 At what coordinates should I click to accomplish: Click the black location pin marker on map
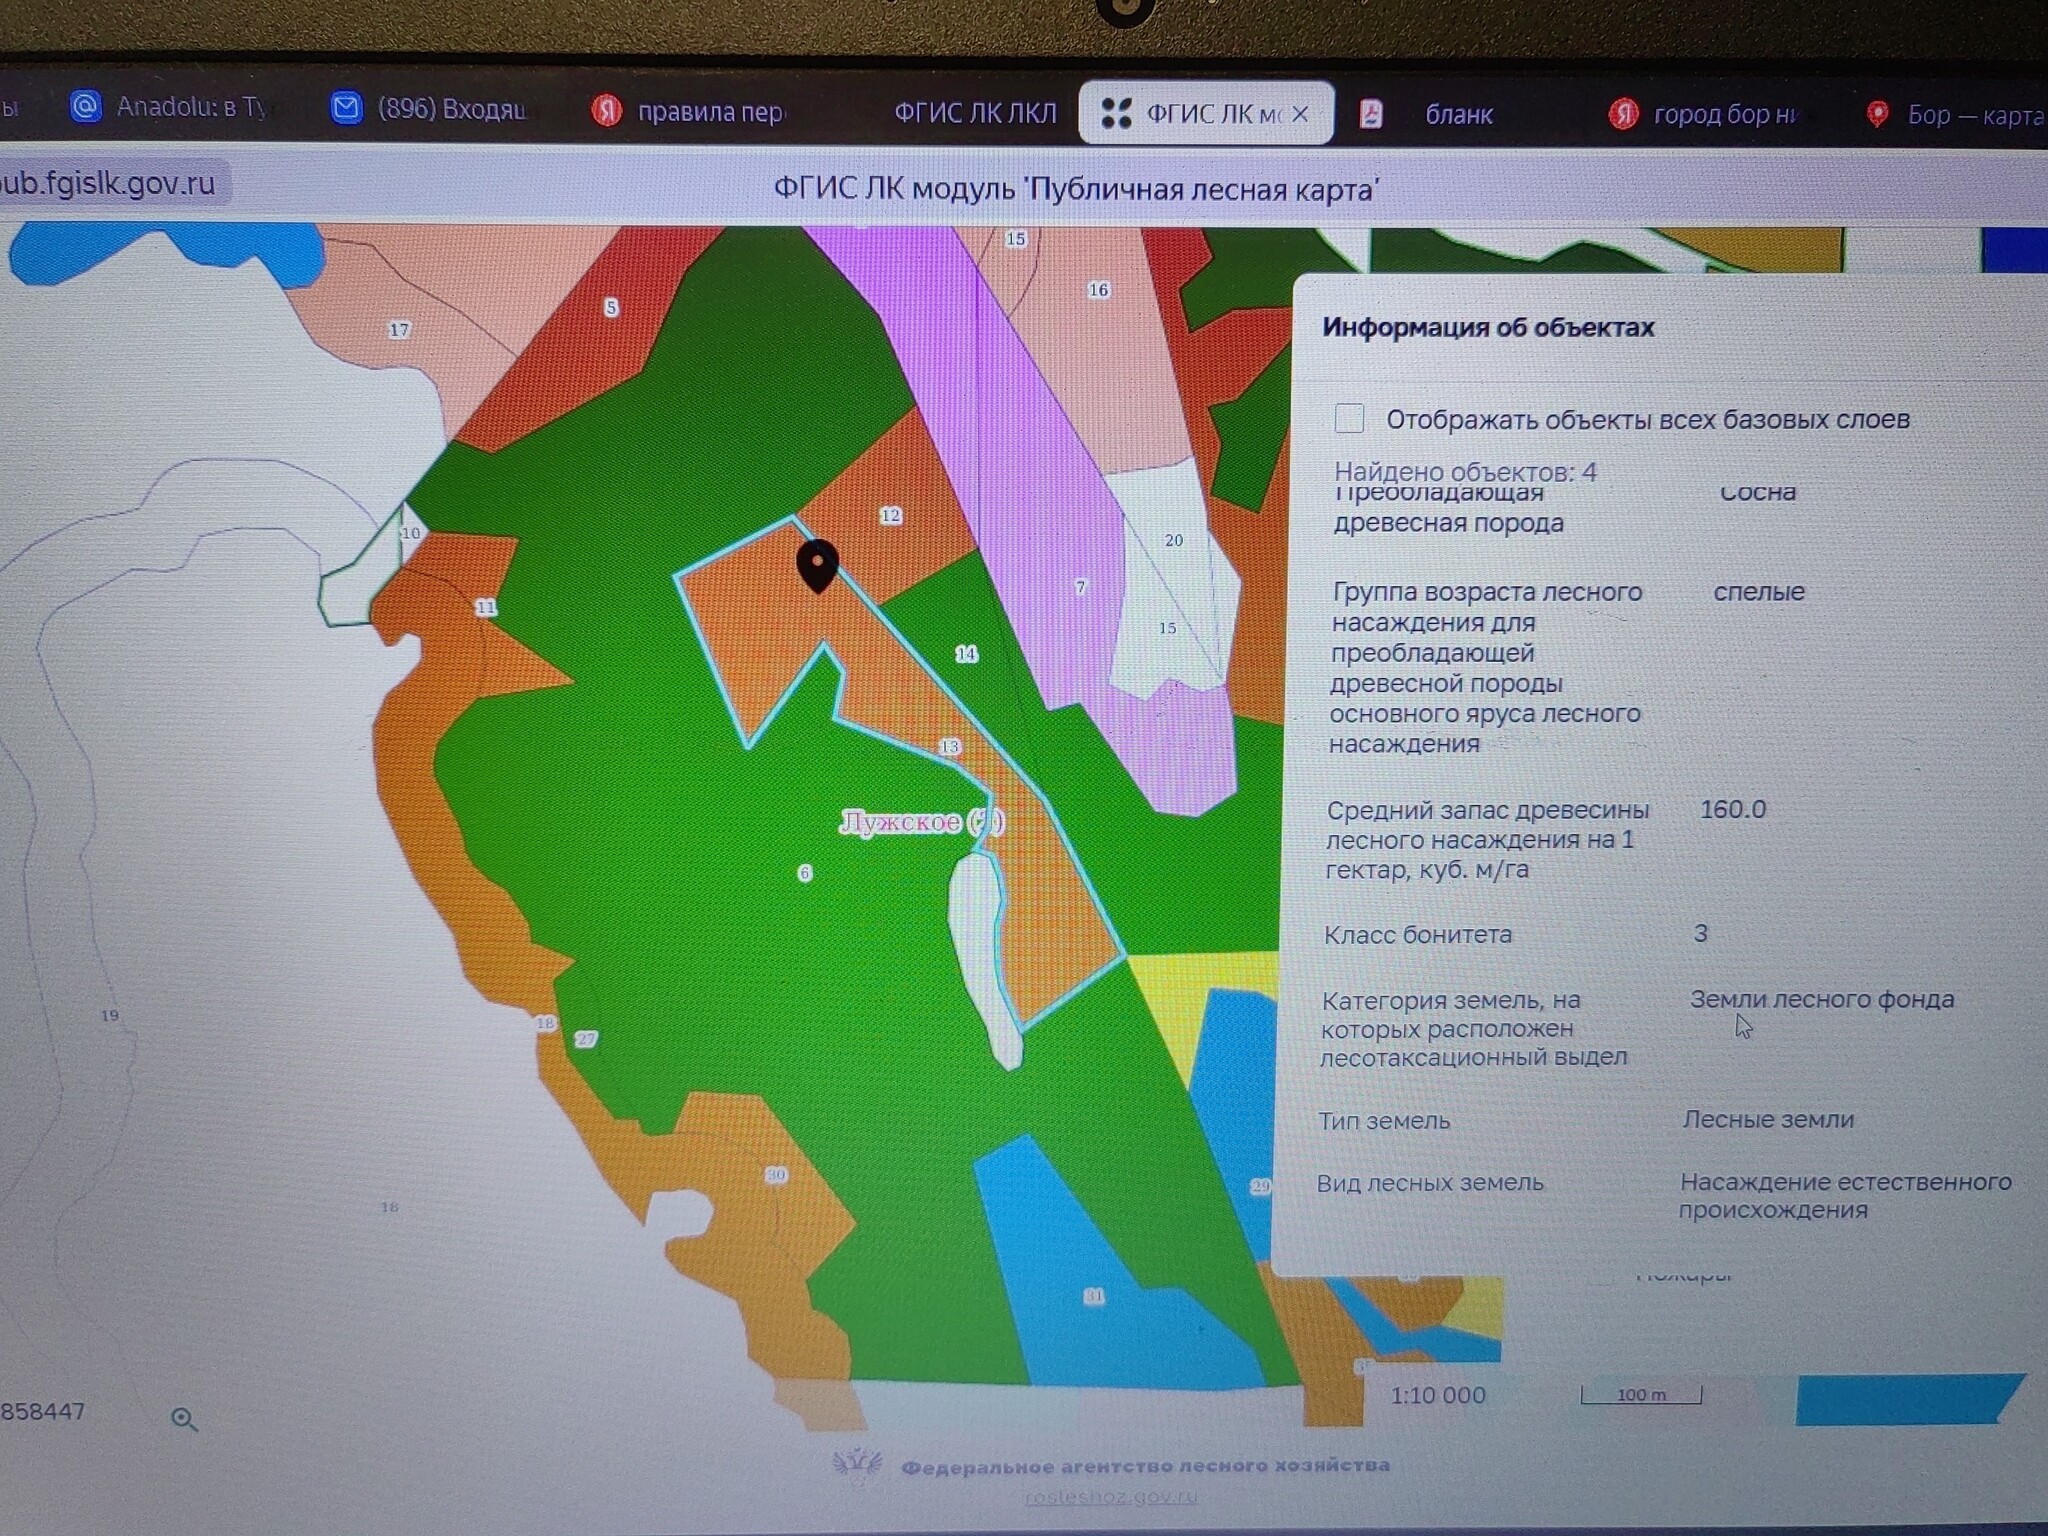click(x=817, y=565)
